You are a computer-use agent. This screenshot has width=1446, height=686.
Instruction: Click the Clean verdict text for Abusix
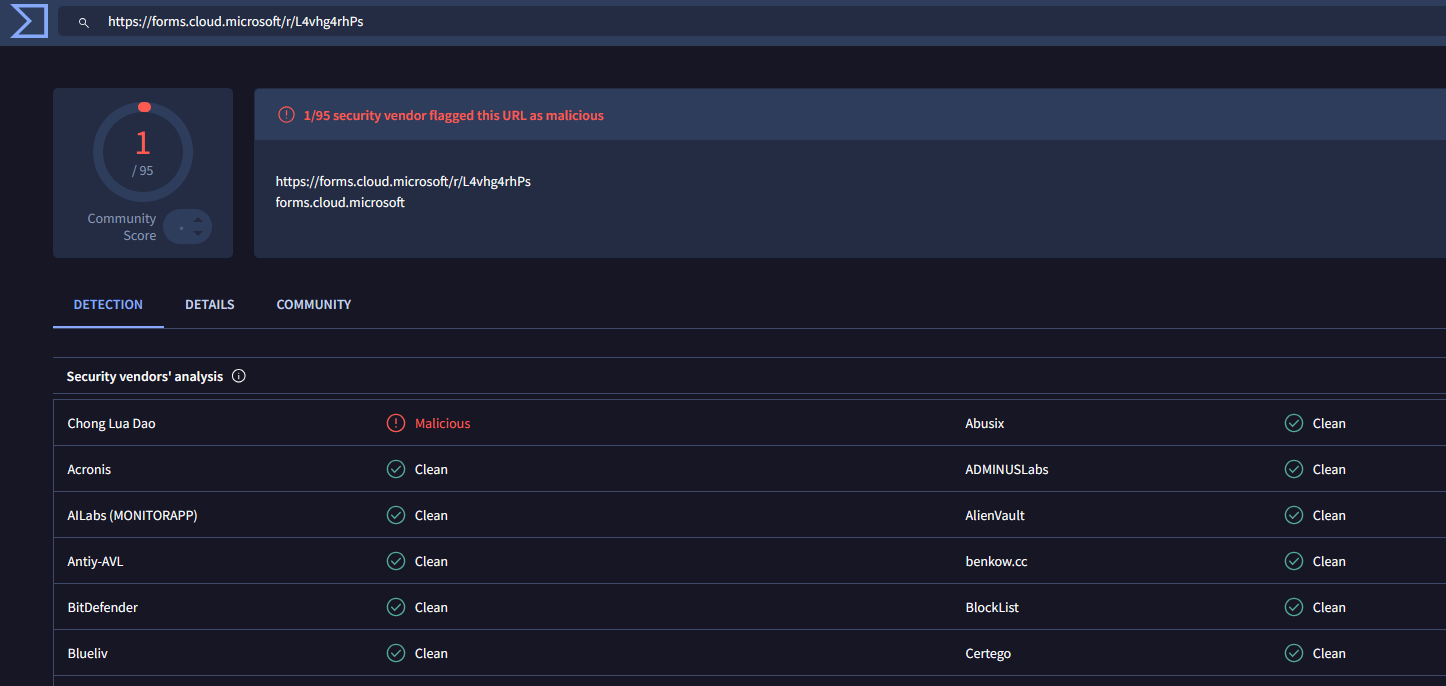(1329, 423)
